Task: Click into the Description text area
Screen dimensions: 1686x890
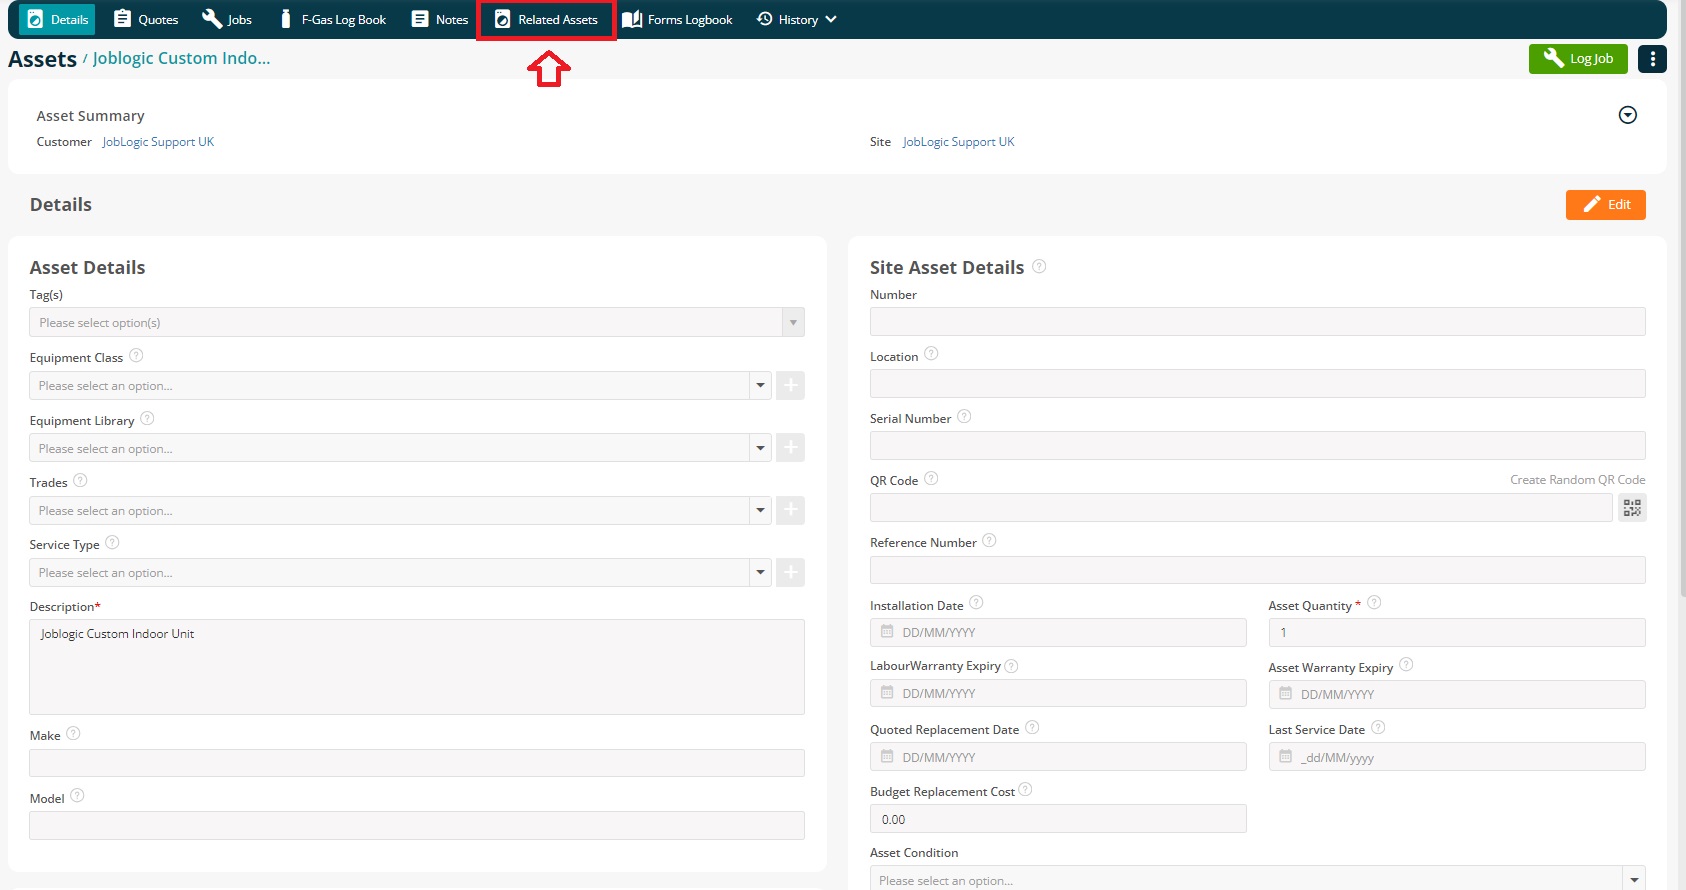Action: (417, 667)
